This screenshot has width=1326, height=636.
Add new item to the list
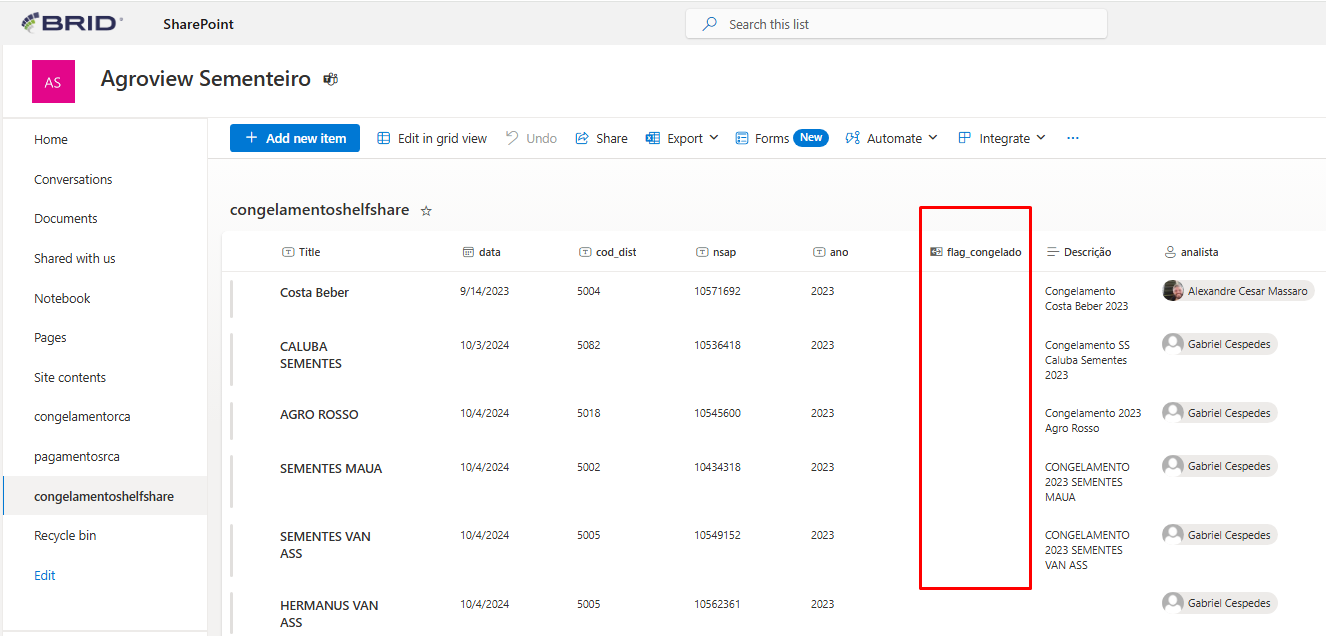coord(295,138)
